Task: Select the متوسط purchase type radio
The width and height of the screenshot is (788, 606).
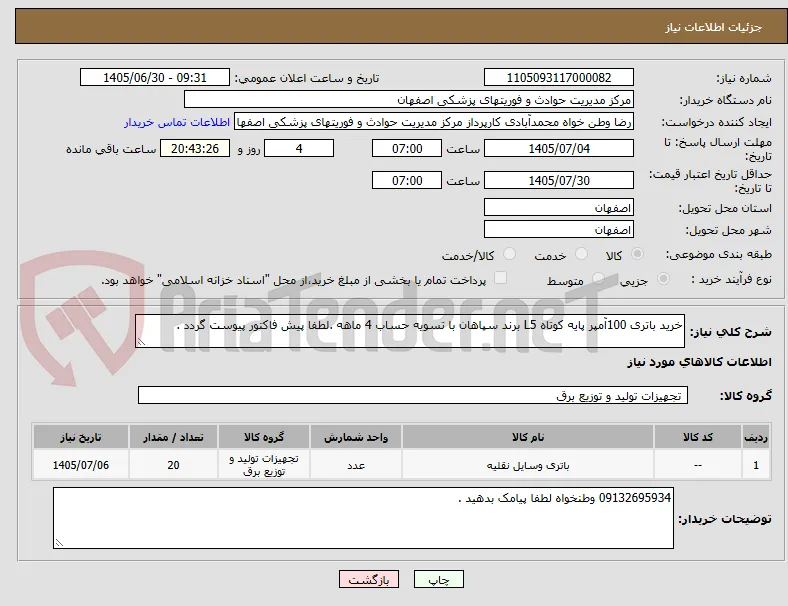Action: (598, 278)
